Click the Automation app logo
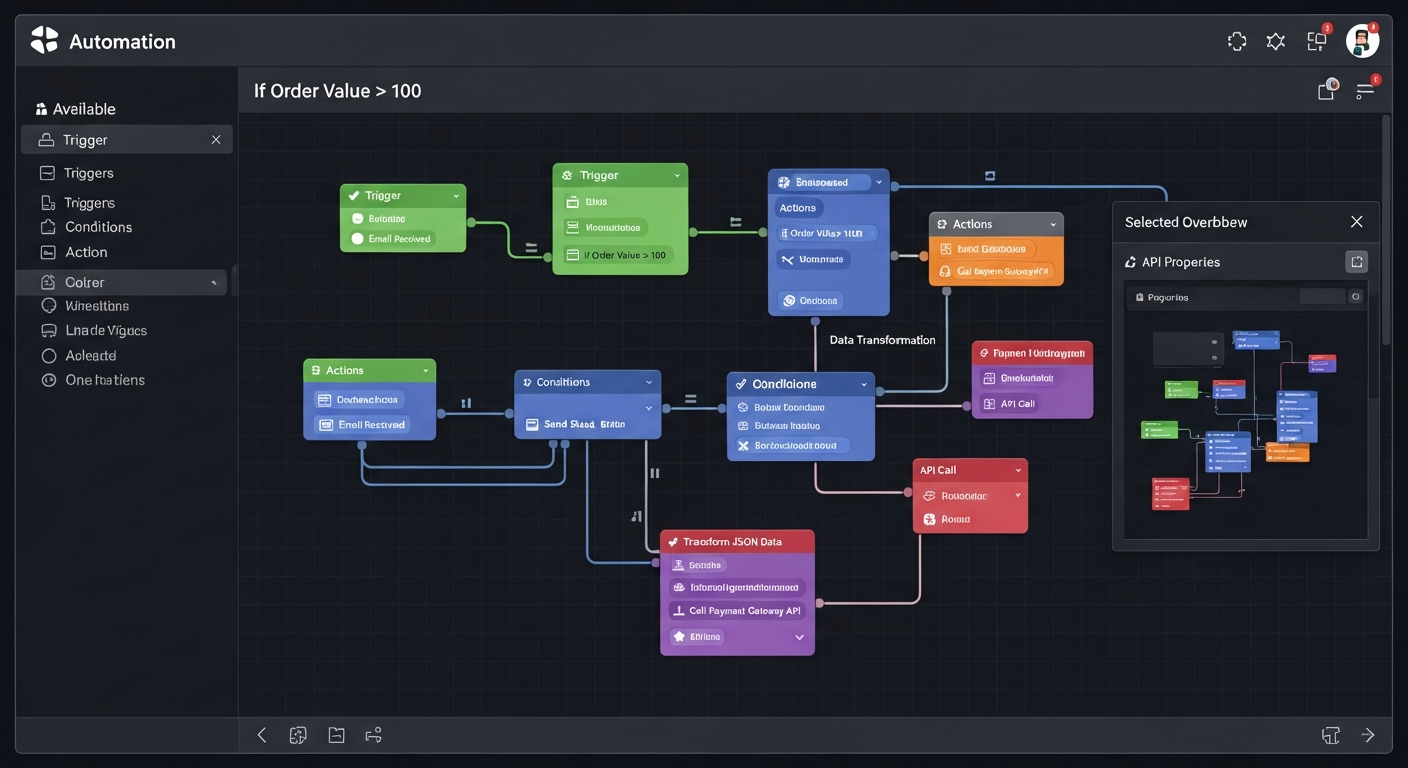The image size is (1408, 768). [x=44, y=41]
